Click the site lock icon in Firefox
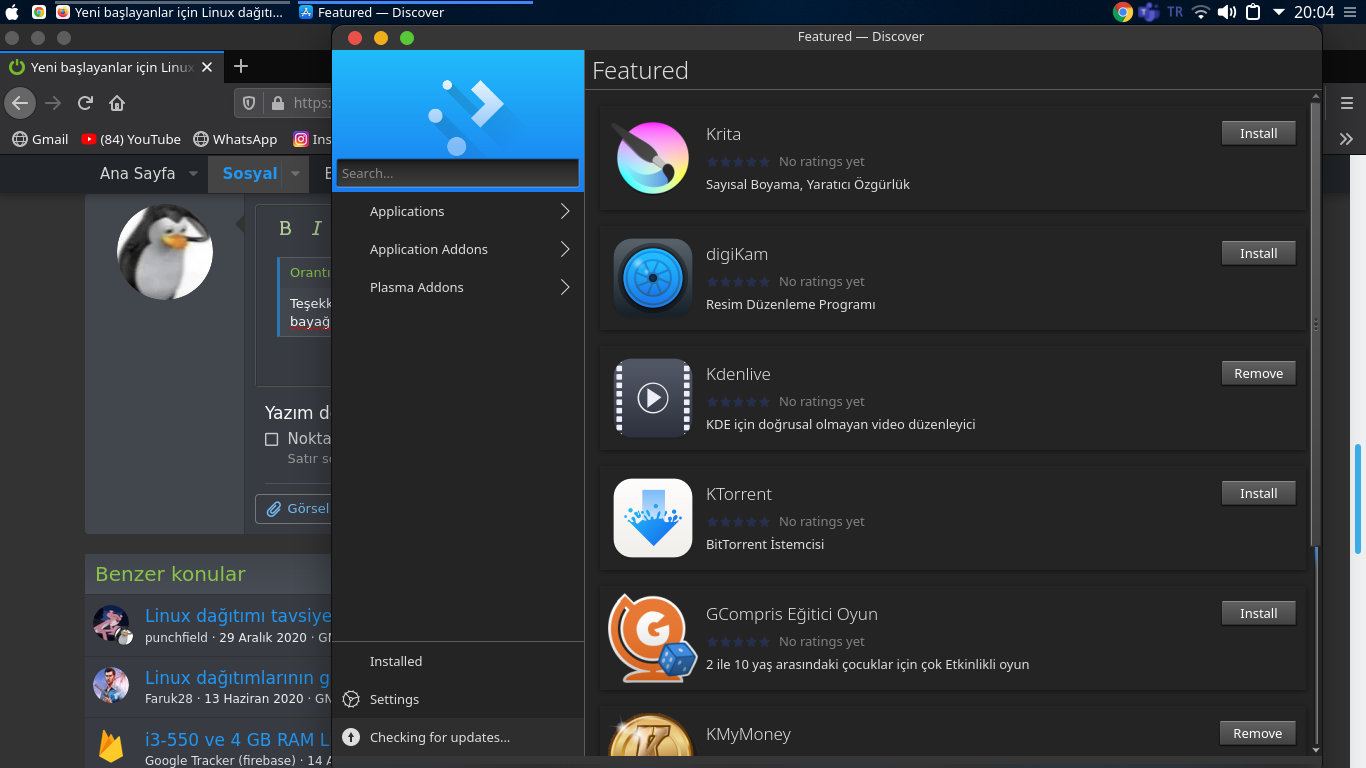The width and height of the screenshot is (1366, 768). click(x=277, y=103)
